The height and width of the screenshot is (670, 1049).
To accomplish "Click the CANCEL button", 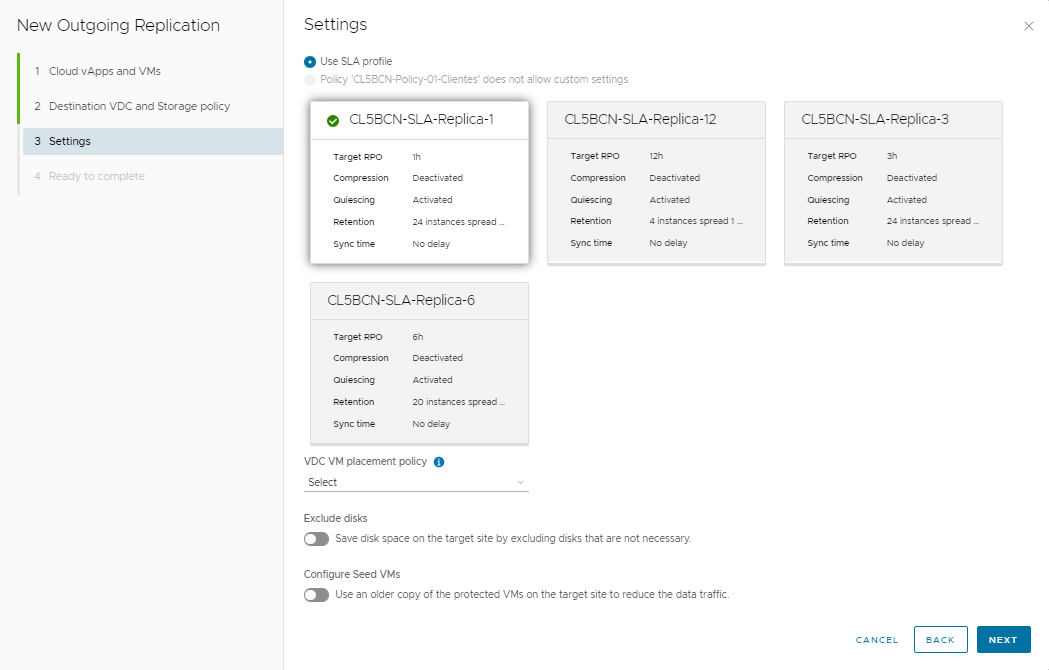I will point(877,640).
